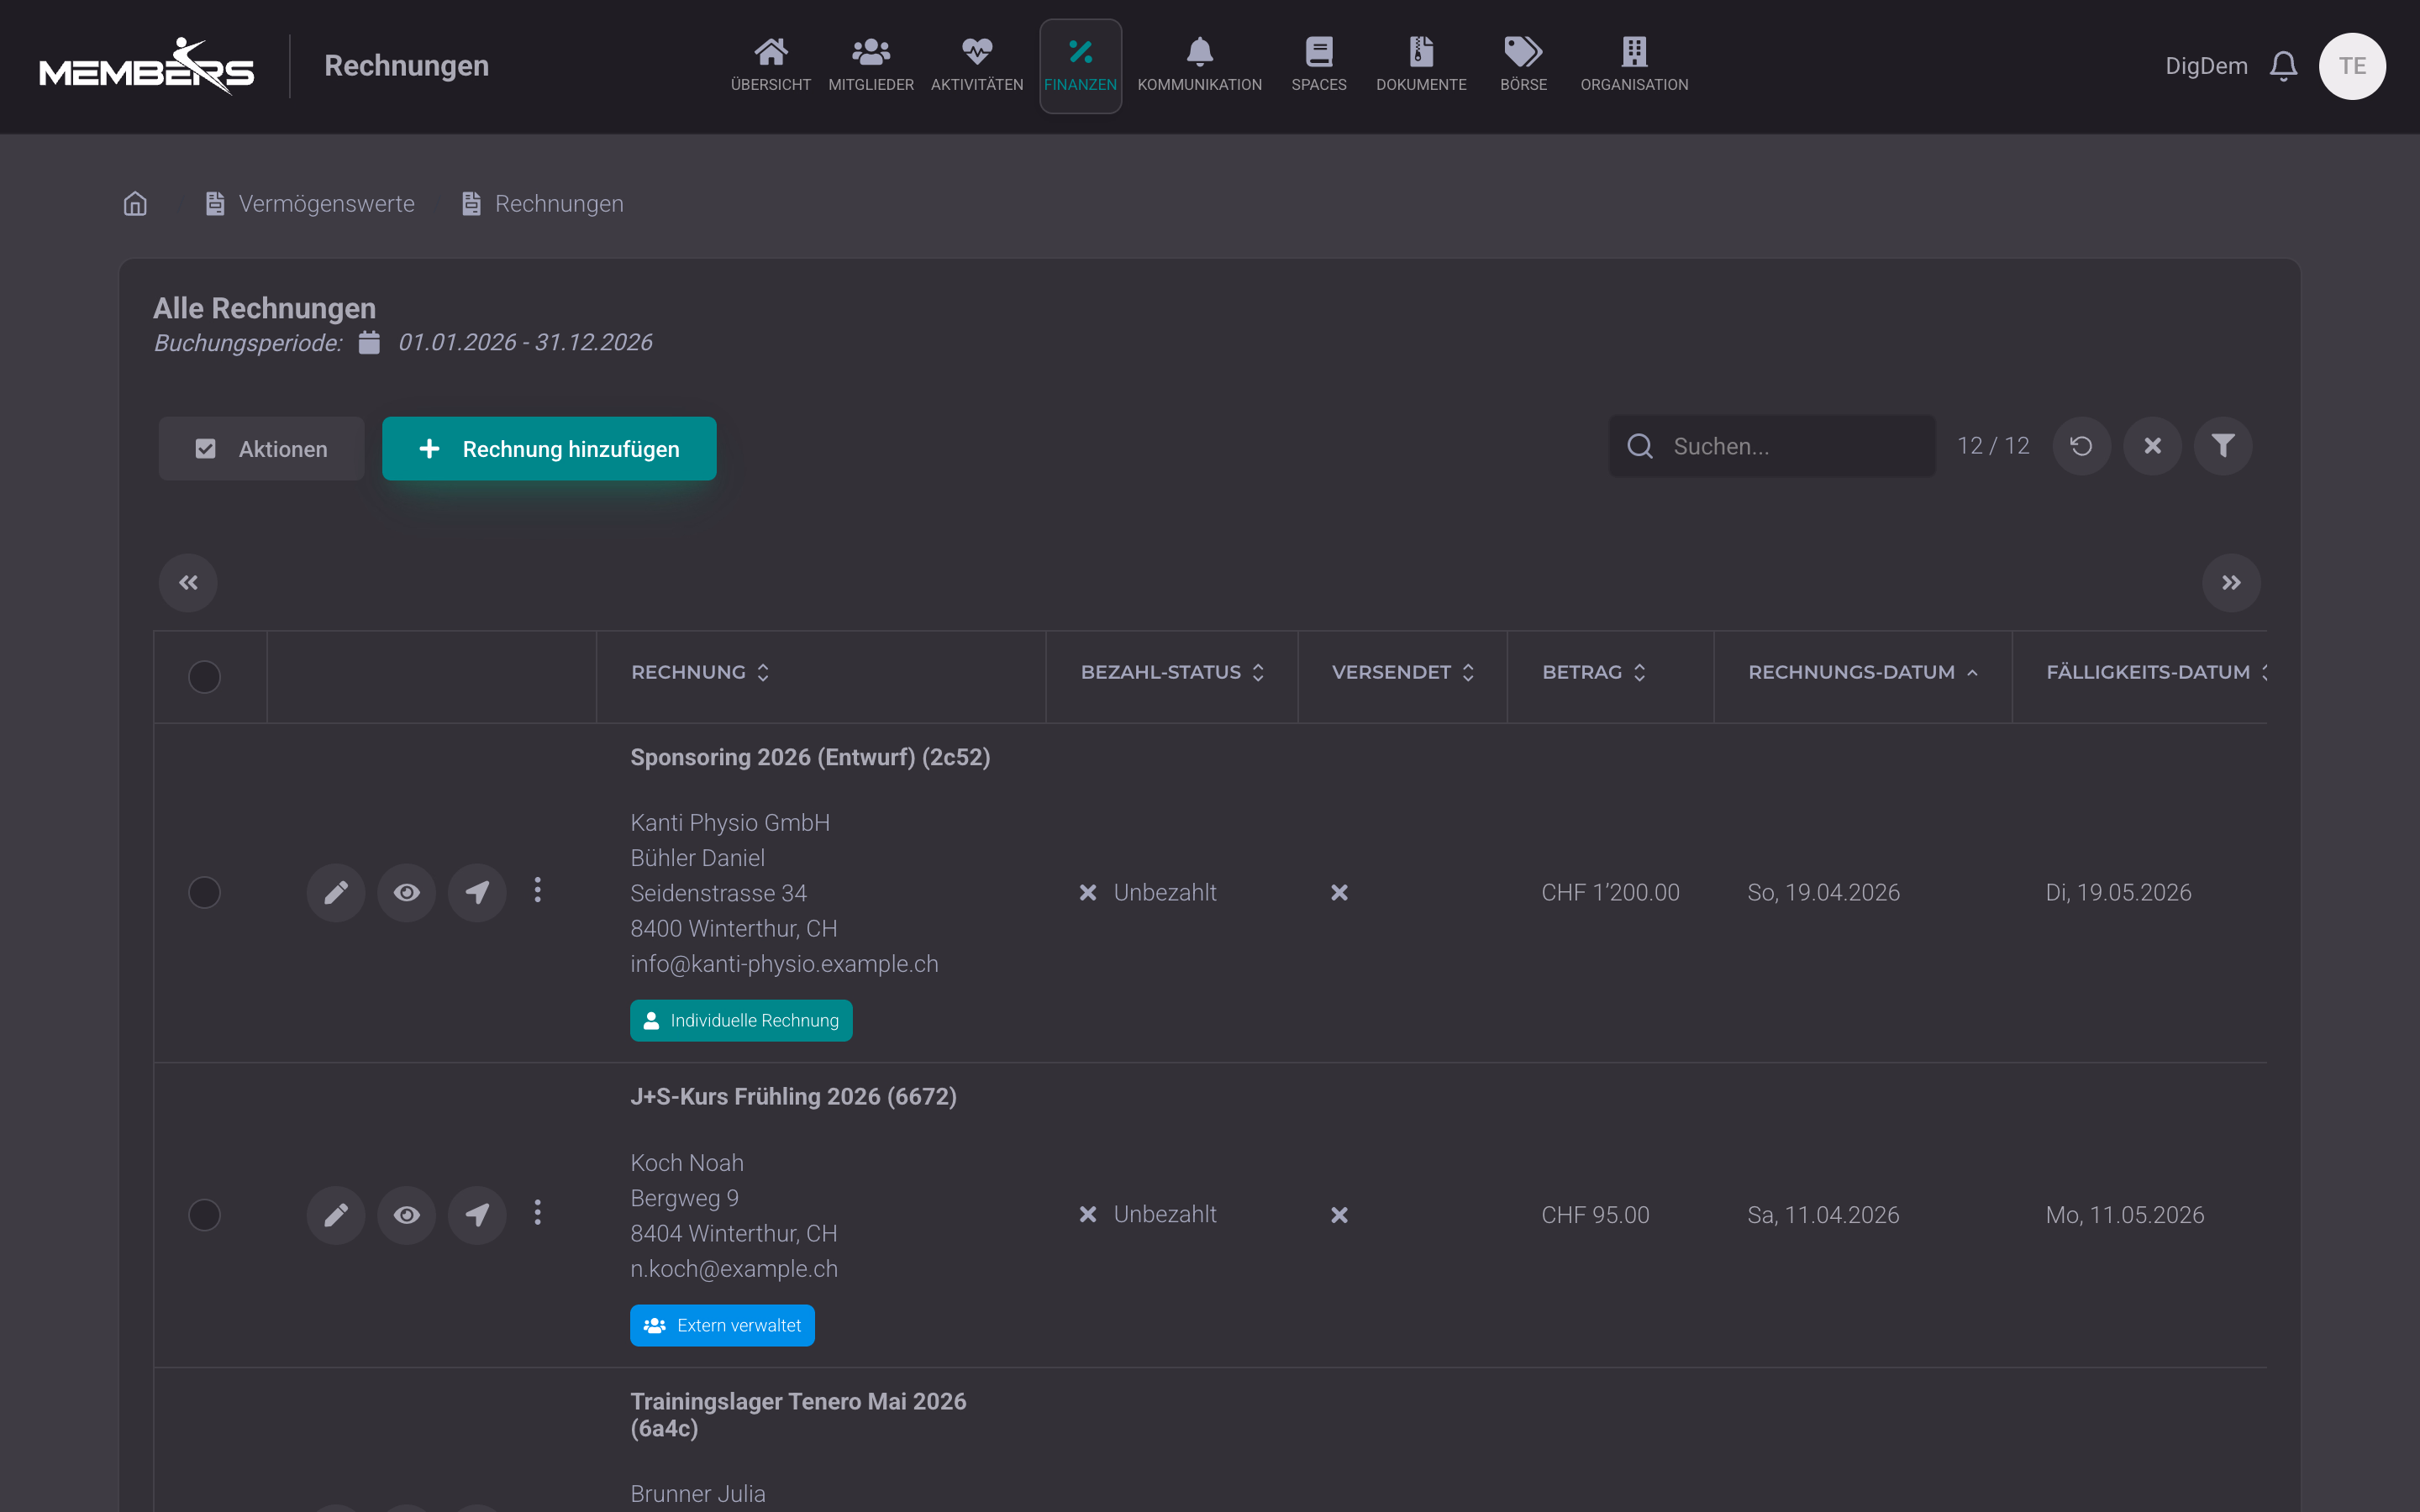Click the home breadcrumb icon
The height and width of the screenshot is (1512, 2420).
coord(135,204)
